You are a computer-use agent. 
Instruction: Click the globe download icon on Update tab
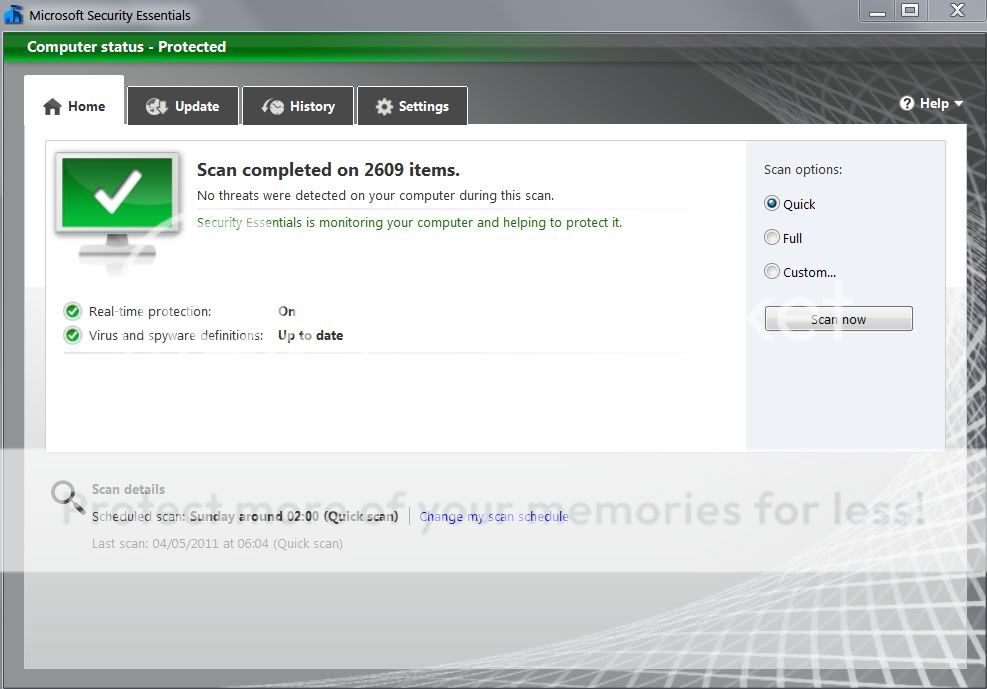[156, 106]
